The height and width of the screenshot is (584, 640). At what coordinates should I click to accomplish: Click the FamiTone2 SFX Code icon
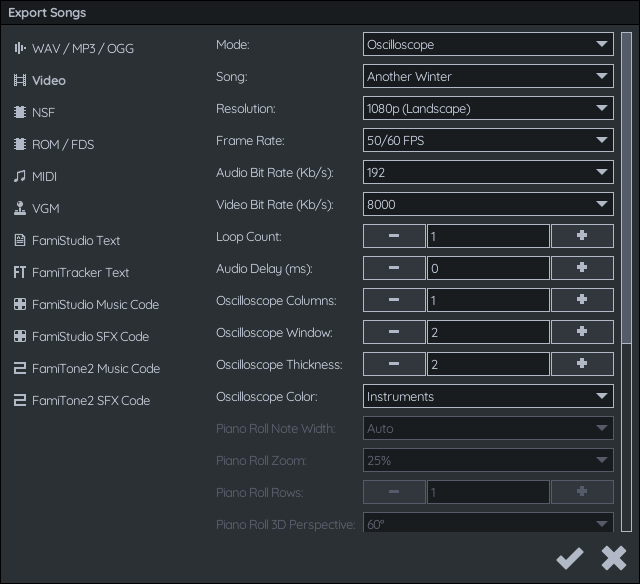tap(20, 400)
